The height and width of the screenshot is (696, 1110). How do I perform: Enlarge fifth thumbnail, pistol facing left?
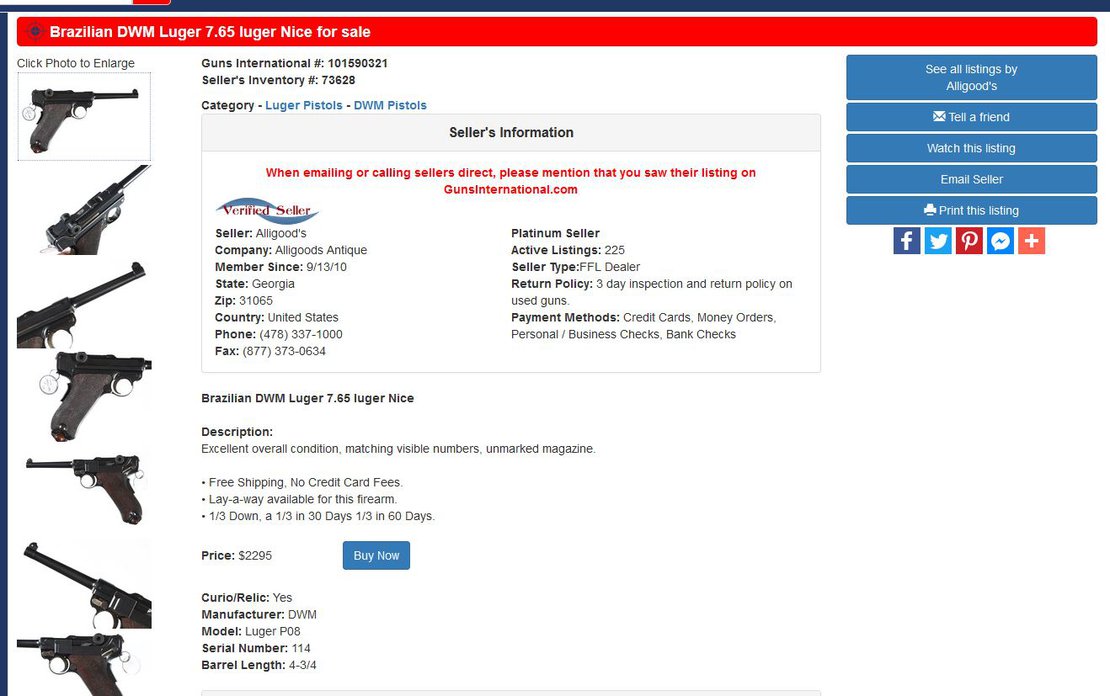tap(84, 490)
